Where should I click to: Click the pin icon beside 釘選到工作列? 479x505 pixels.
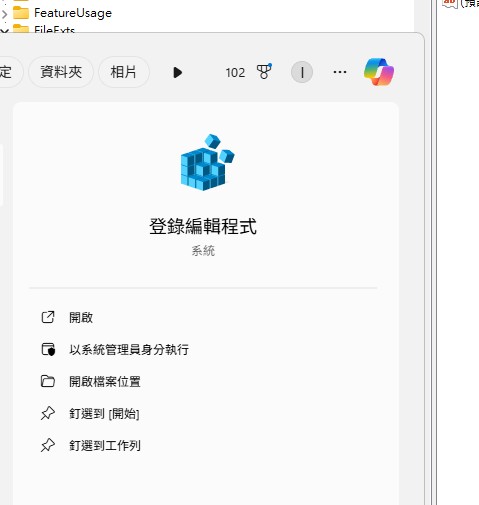(48, 445)
